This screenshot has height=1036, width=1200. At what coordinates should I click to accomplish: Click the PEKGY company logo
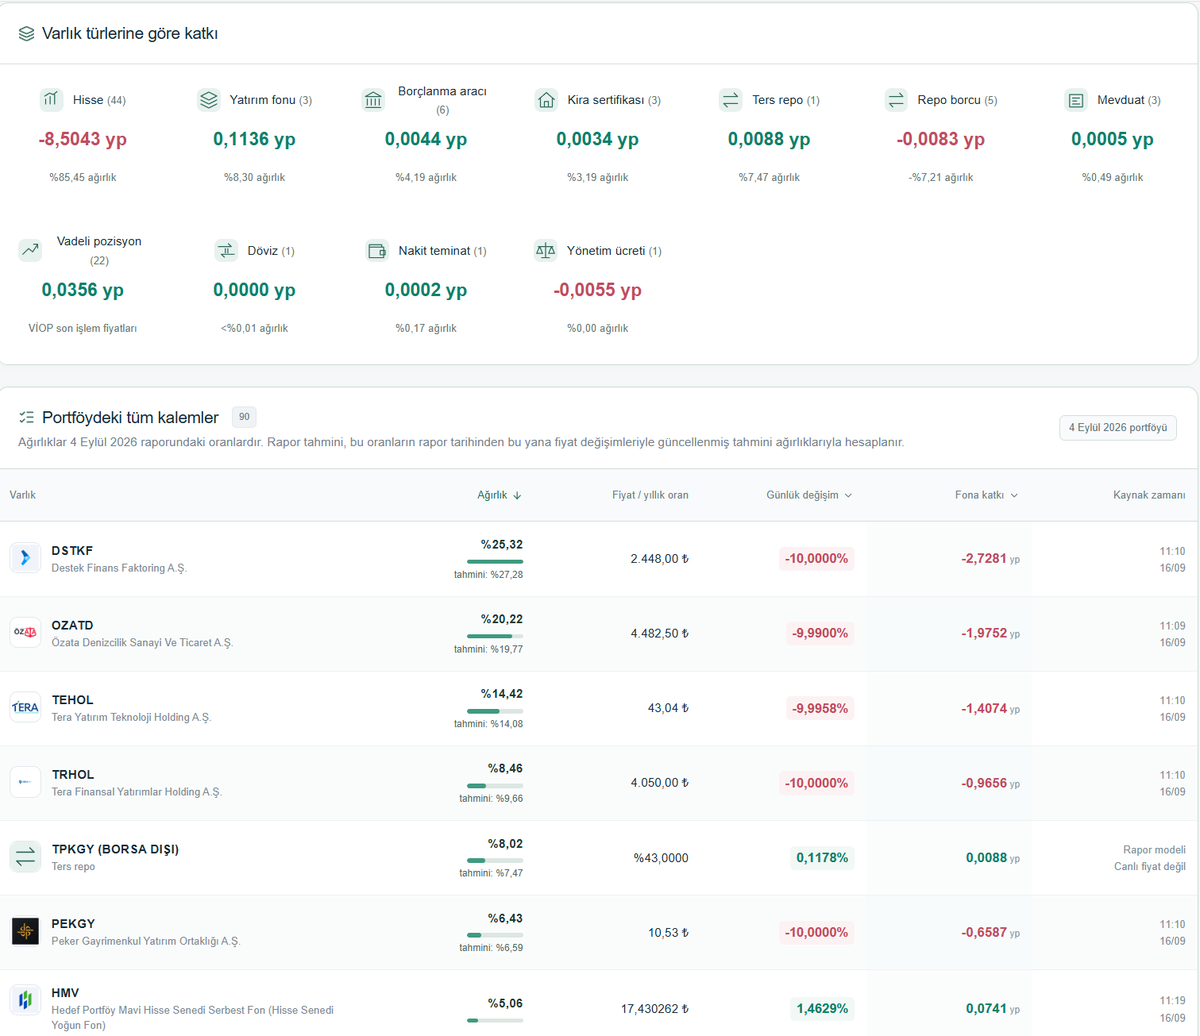point(25,931)
